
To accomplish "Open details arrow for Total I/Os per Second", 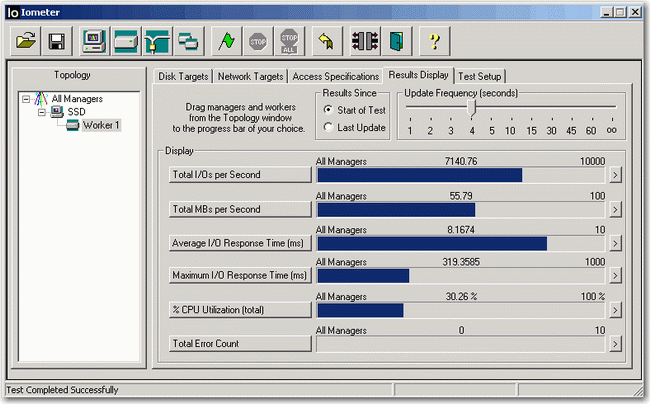I will click(615, 175).
